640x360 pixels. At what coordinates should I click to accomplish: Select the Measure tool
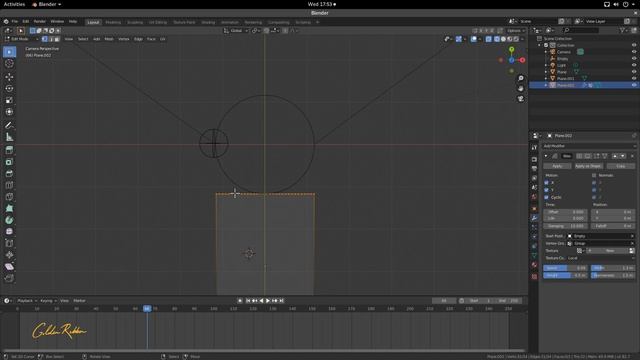click(9, 137)
